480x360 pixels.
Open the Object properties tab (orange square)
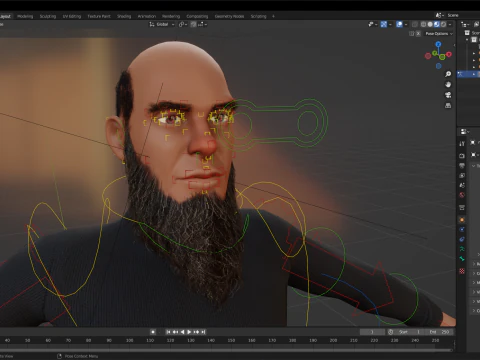[x=462, y=220]
